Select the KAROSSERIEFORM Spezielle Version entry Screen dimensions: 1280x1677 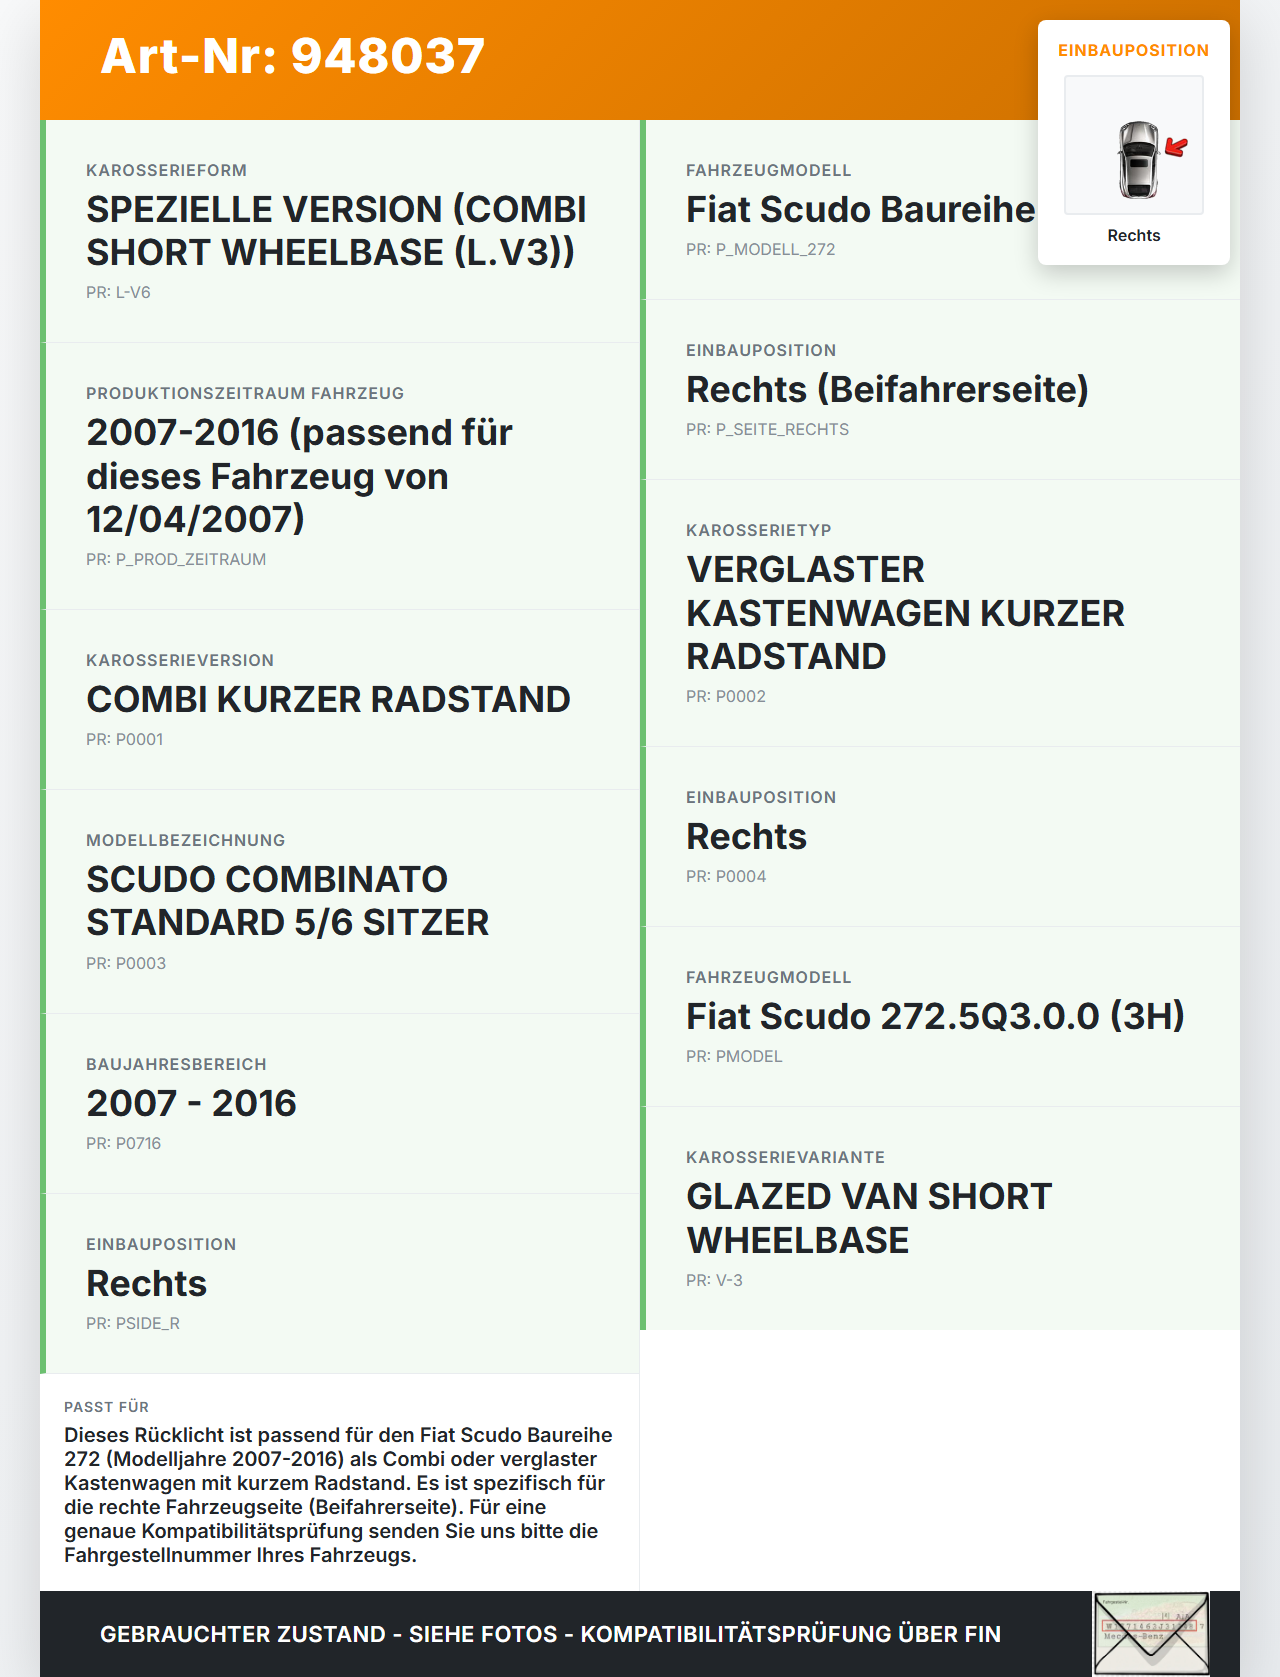click(x=336, y=231)
